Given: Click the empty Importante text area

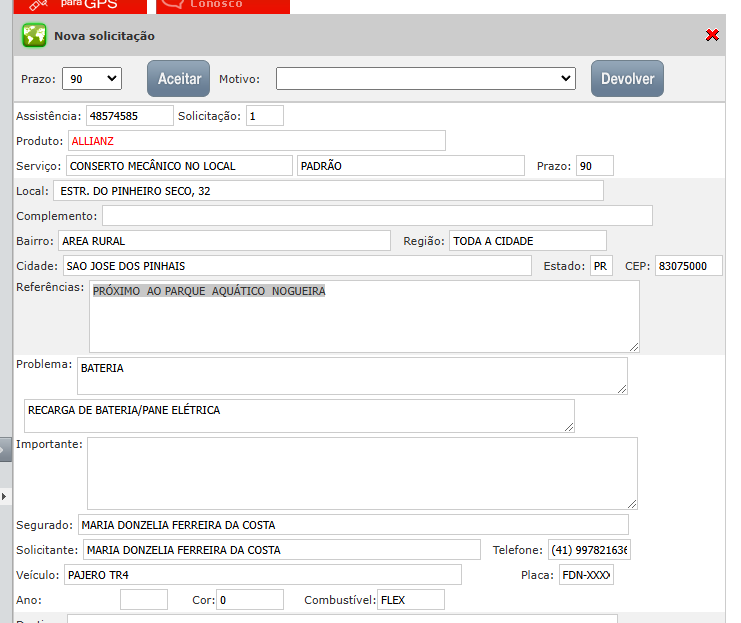Looking at the screenshot, I should coord(362,474).
